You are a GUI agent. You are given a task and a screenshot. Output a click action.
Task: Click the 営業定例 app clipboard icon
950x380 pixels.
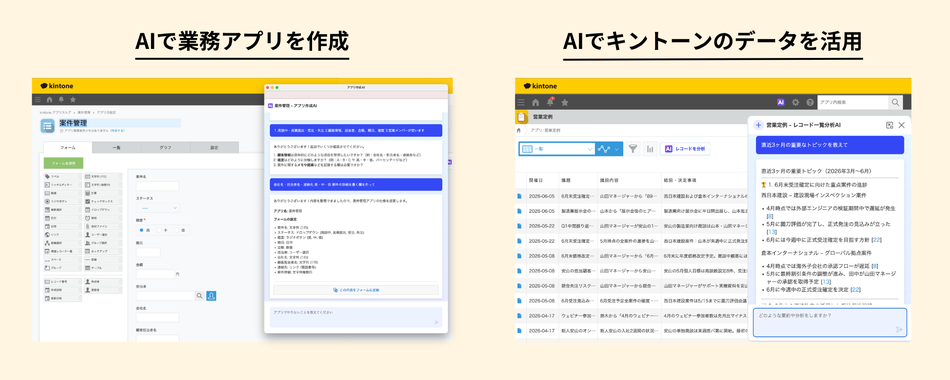(x=522, y=117)
